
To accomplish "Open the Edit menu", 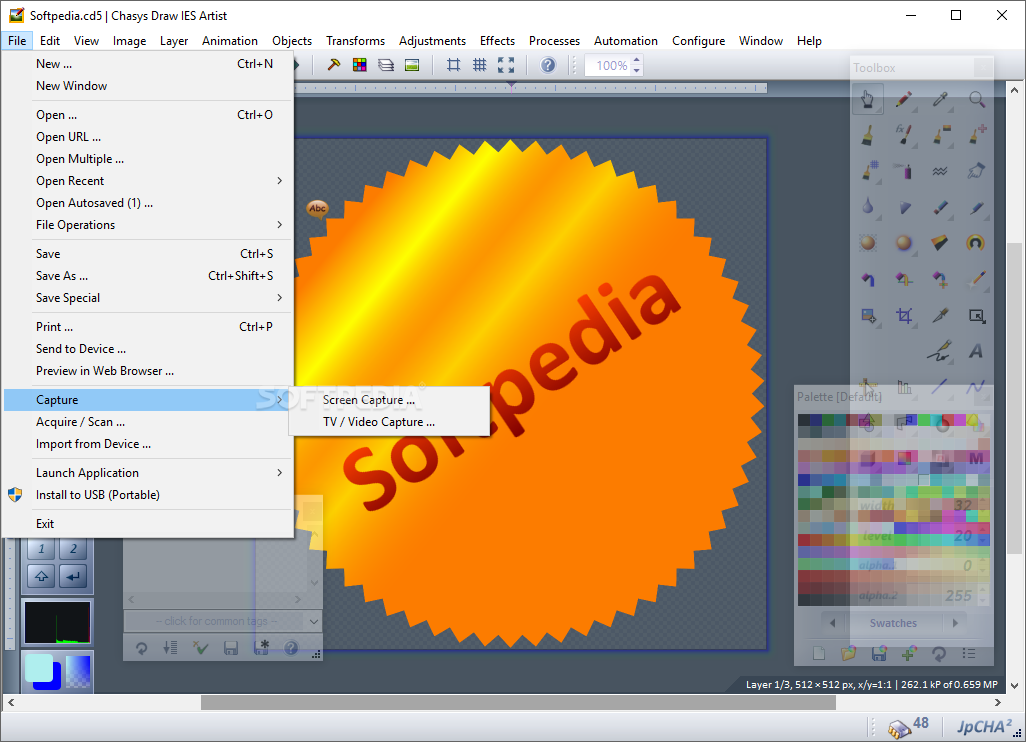I will click(x=50, y=41).
